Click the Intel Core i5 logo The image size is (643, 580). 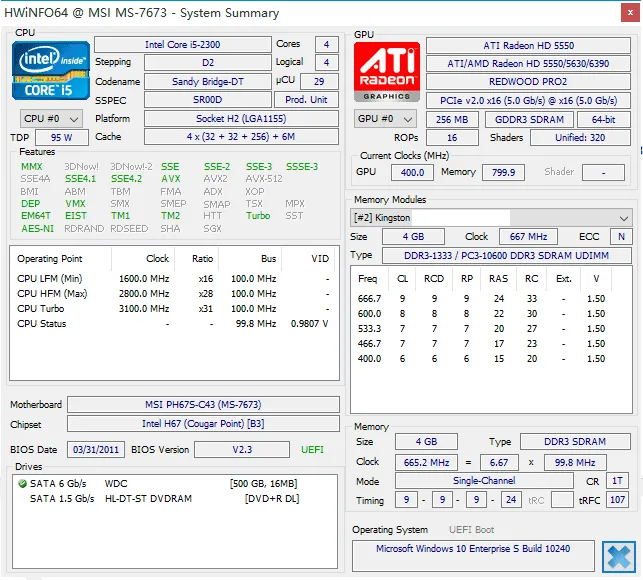(x=50, y=72)
